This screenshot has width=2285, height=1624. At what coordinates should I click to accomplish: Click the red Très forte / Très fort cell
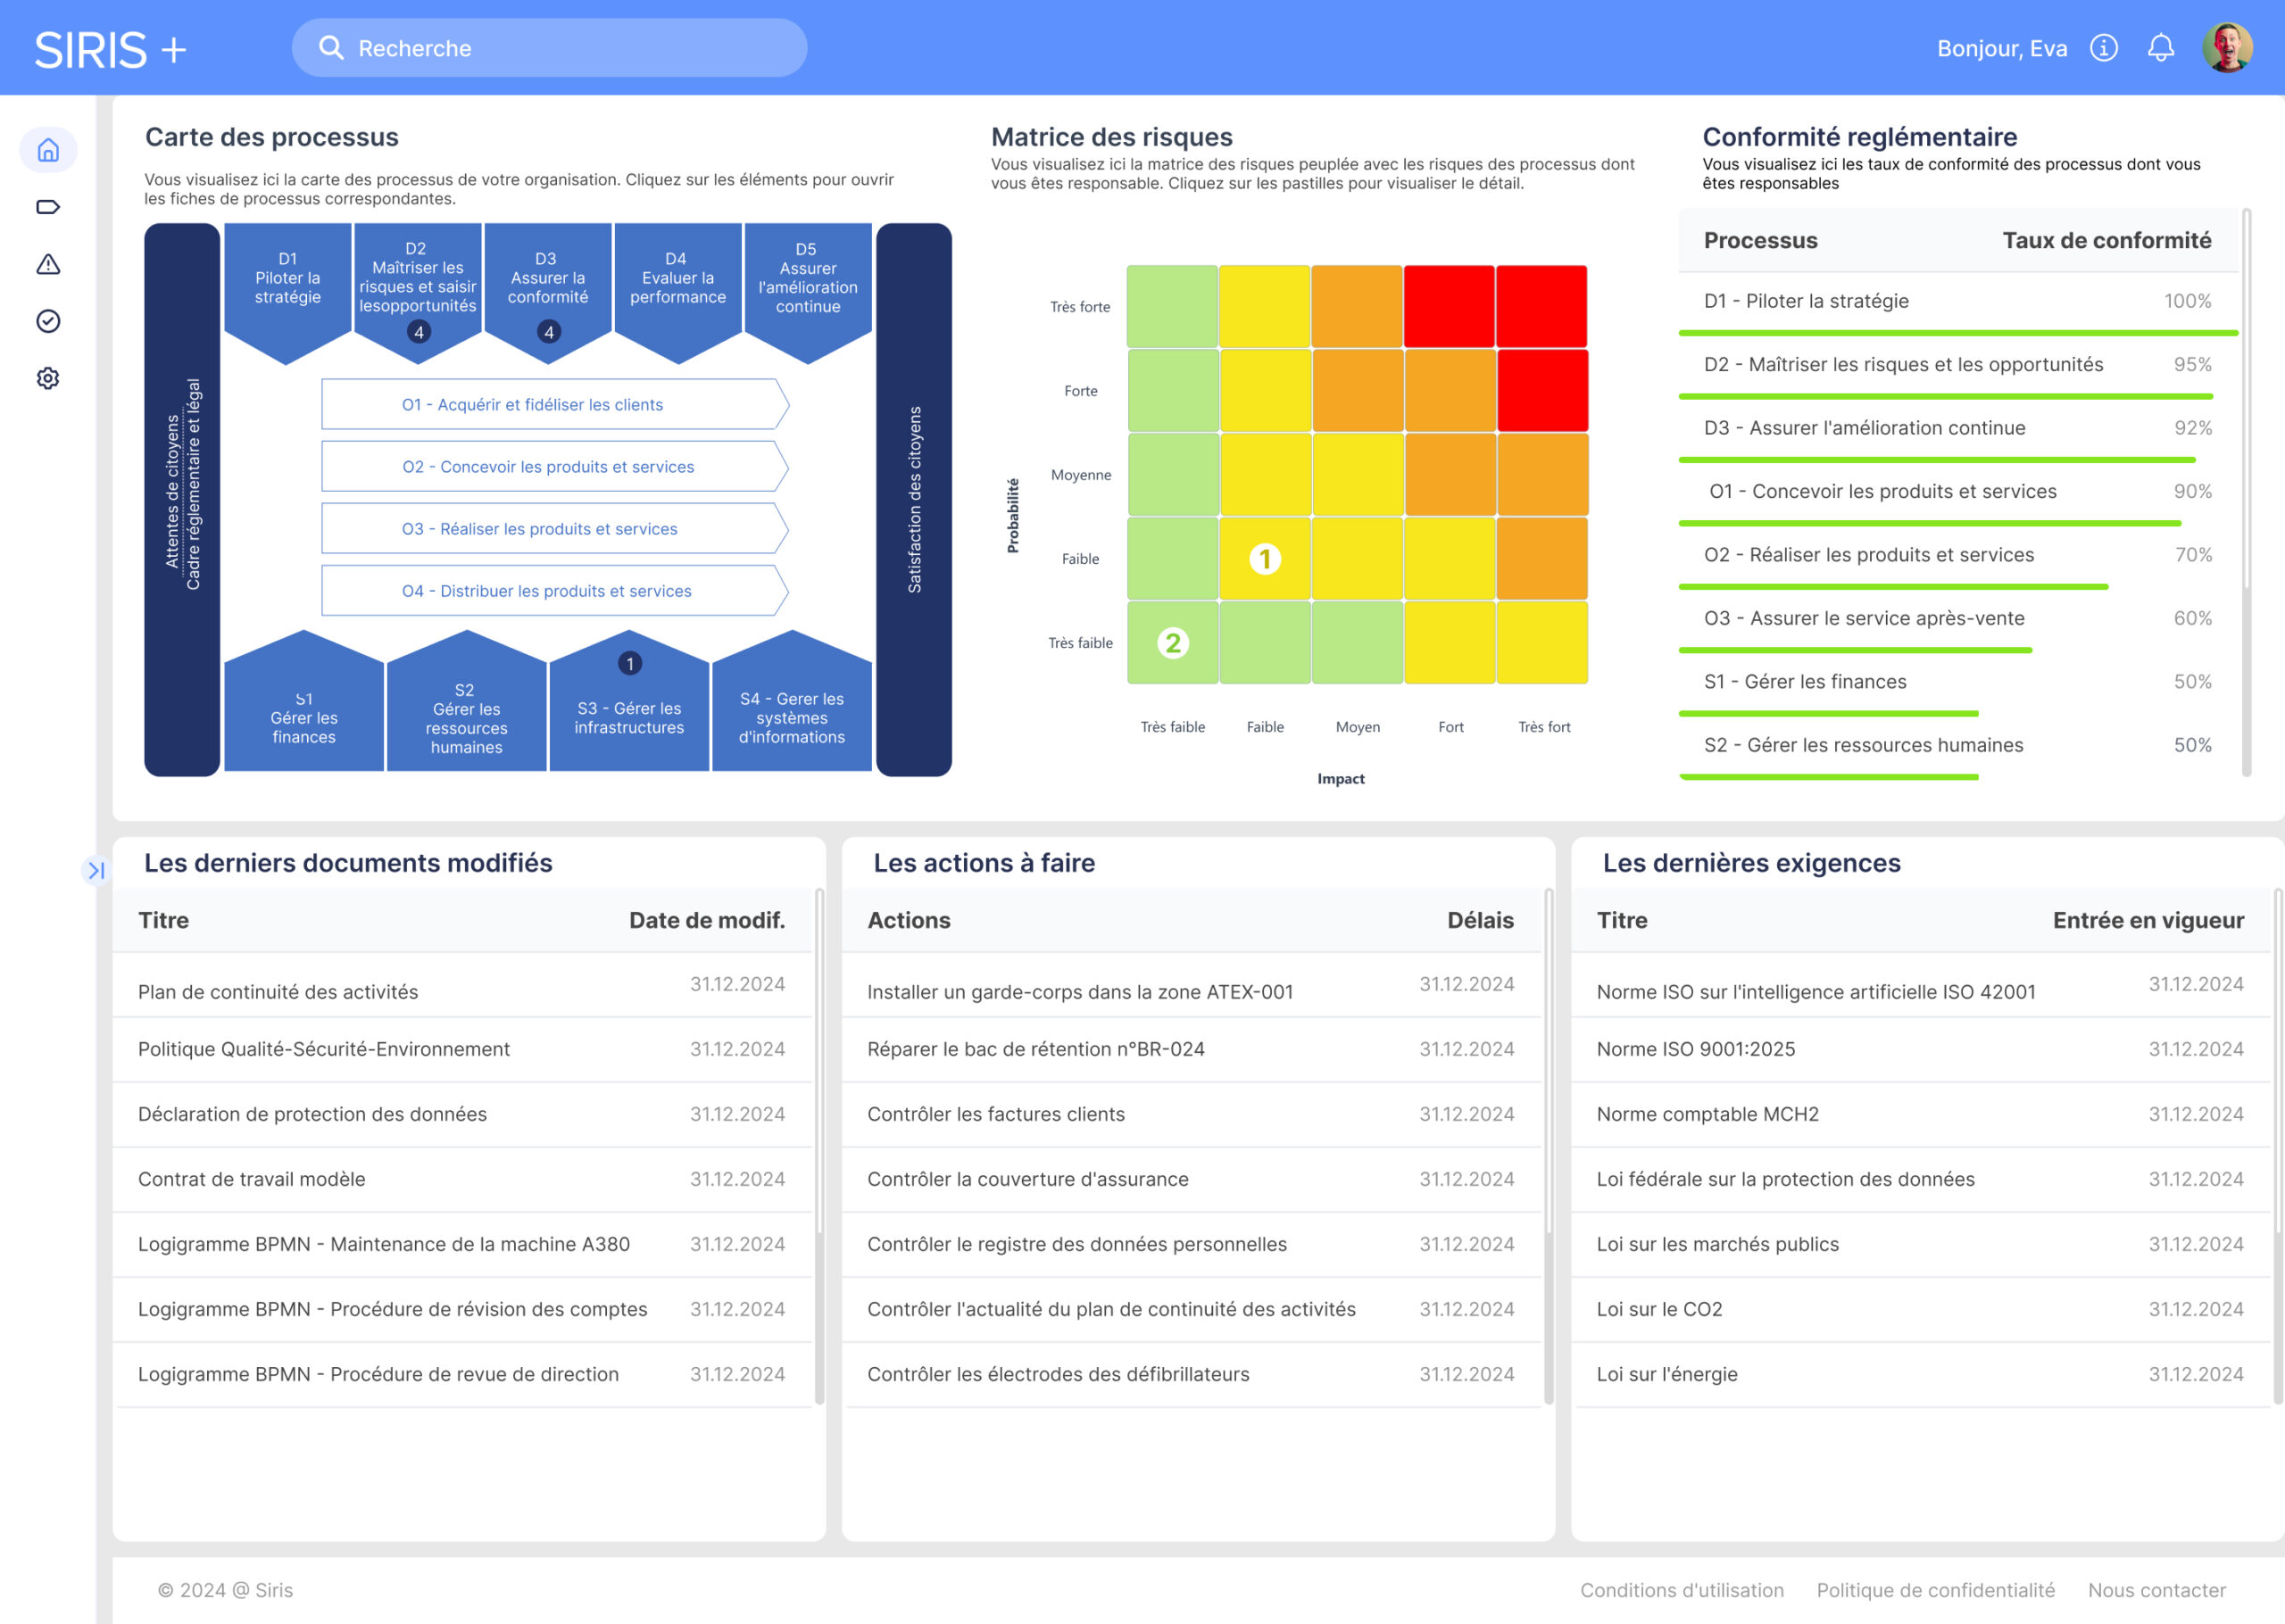1541,306
